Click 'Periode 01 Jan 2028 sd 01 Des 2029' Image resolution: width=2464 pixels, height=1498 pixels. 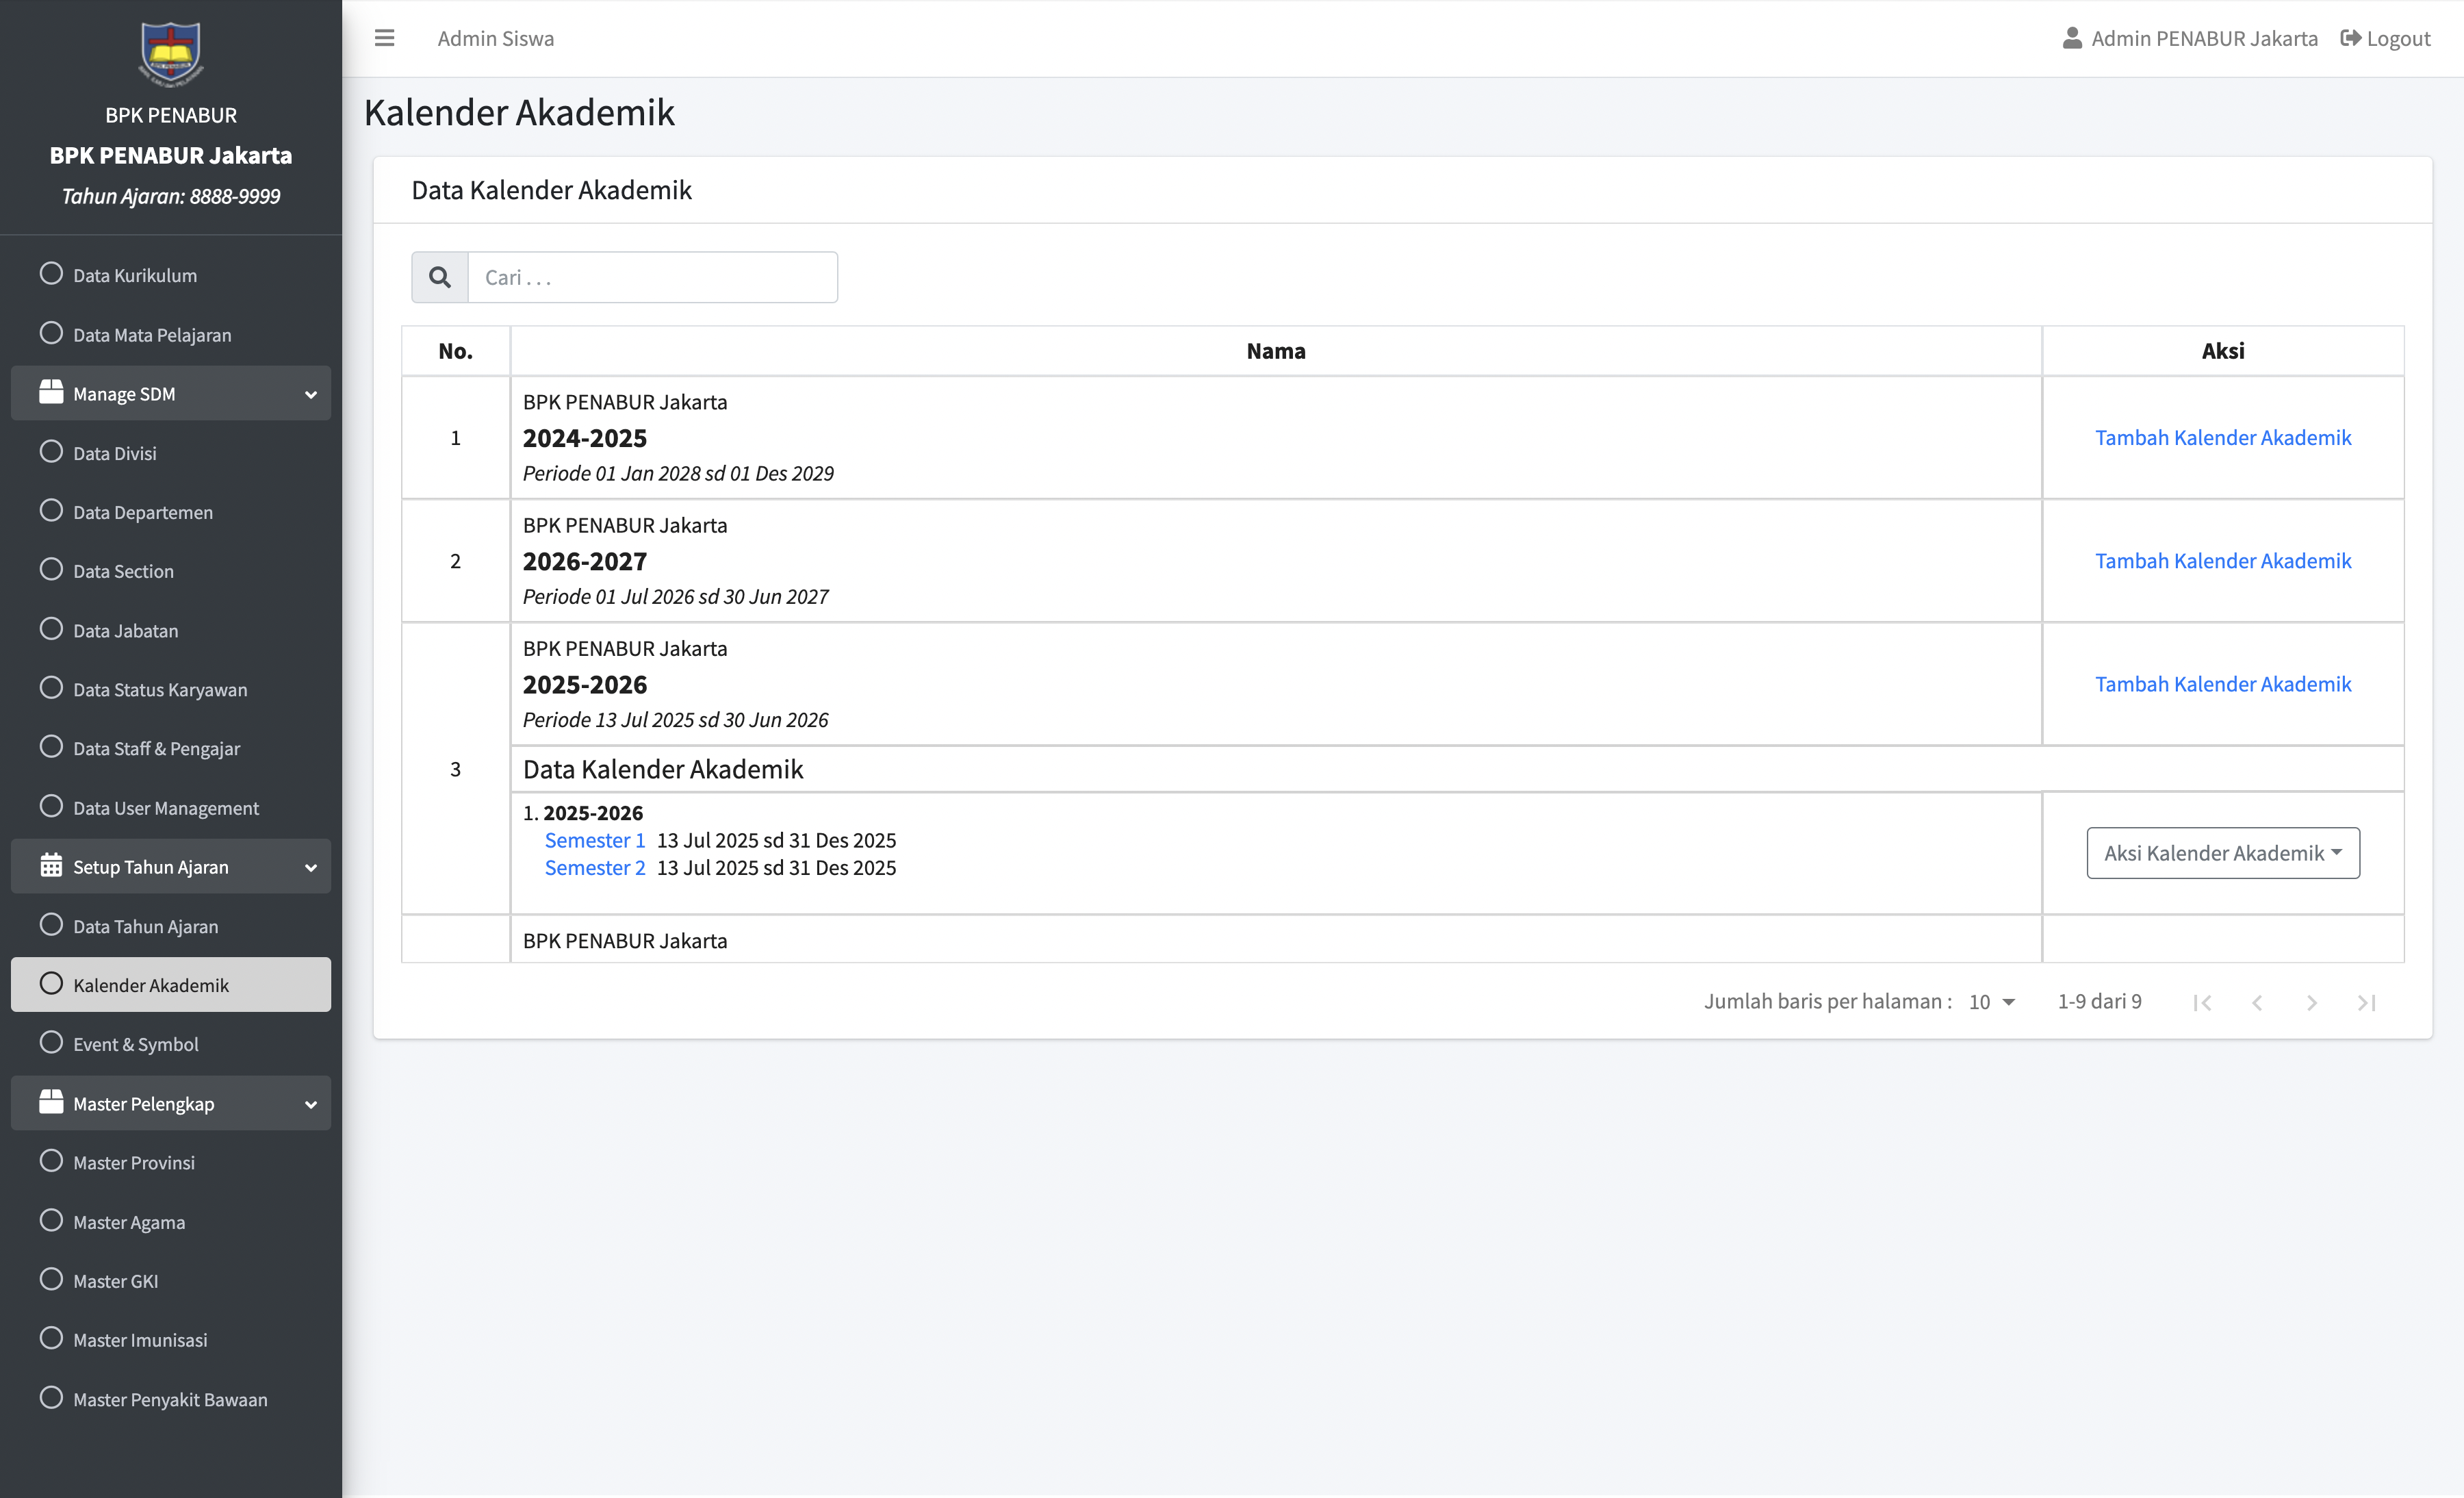click(678, 473)
